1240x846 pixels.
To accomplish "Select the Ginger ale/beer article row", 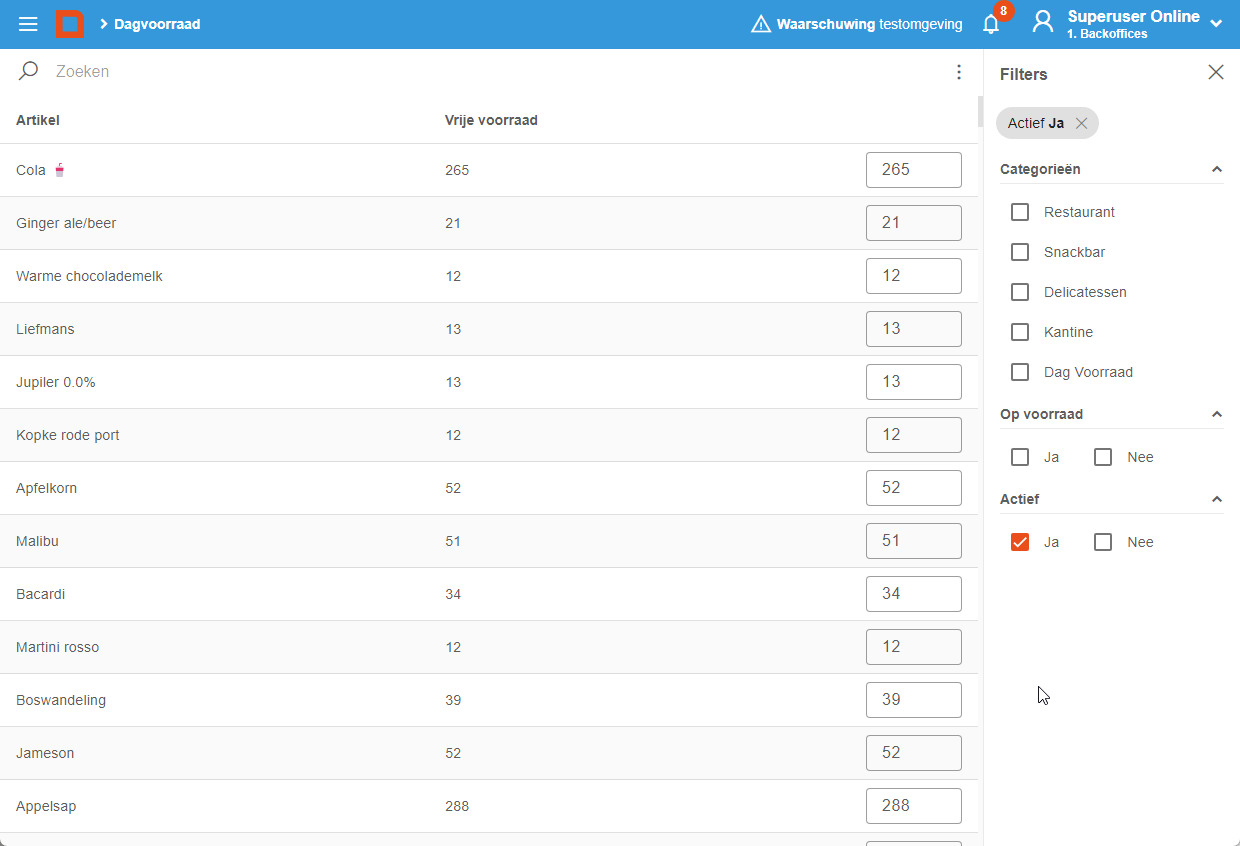I will (489, 223).
